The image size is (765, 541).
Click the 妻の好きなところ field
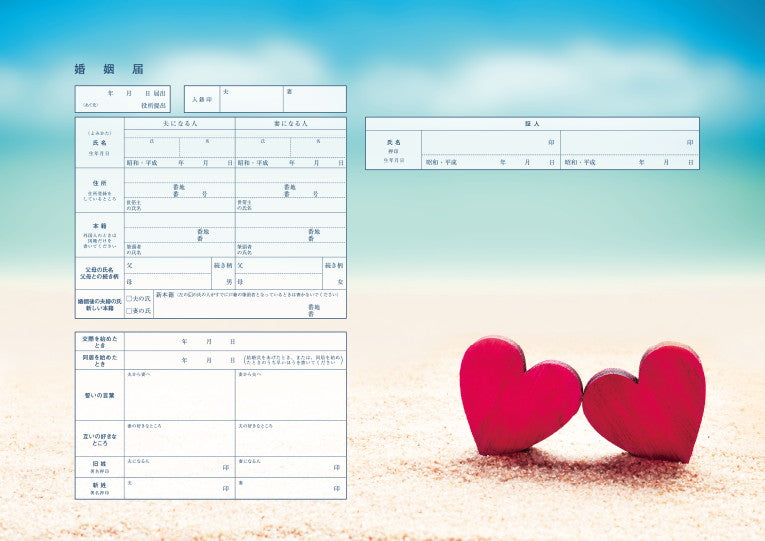point(180,440)
